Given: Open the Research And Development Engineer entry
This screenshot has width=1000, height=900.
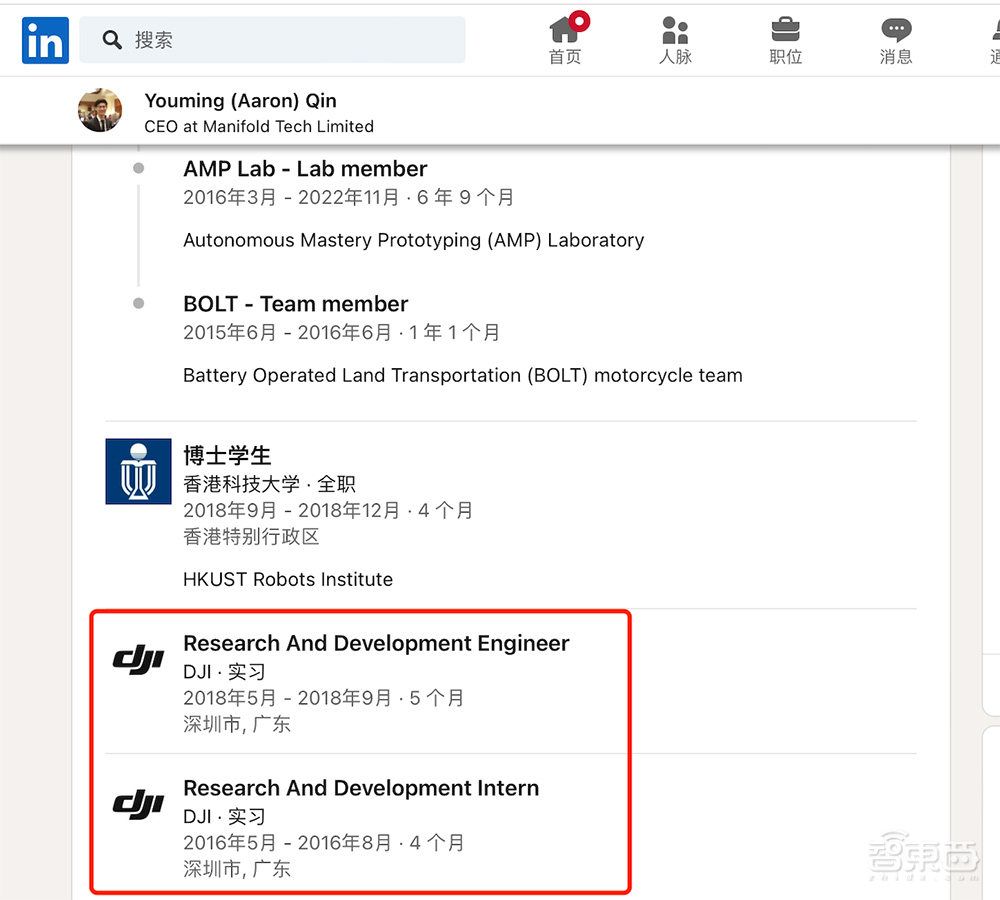Looking at the screenshot, I should point(376,643).
